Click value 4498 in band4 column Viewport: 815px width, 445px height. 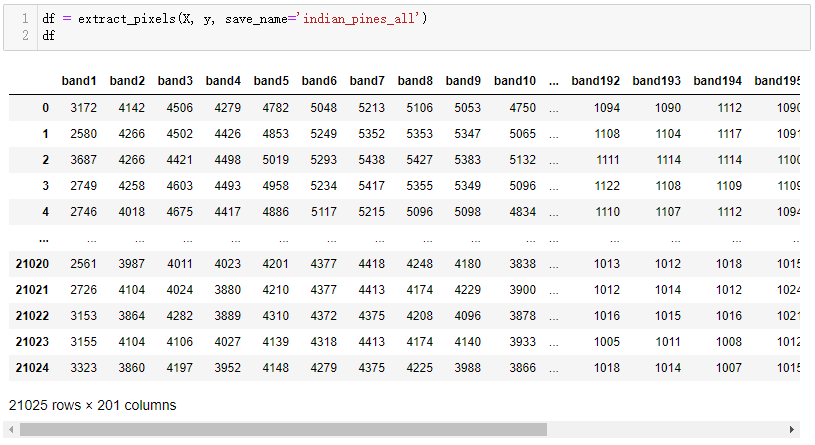(228, 160)
